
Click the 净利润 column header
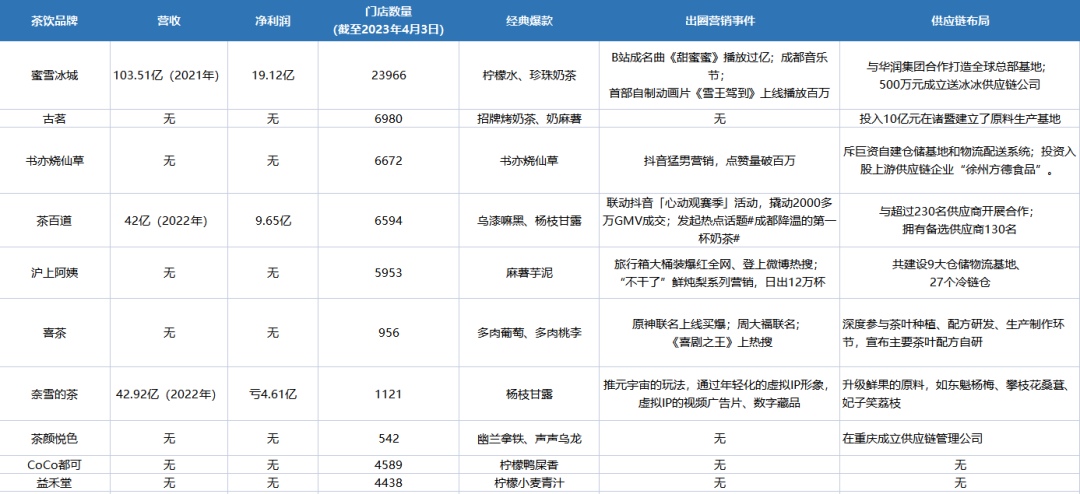pos(273,21)
